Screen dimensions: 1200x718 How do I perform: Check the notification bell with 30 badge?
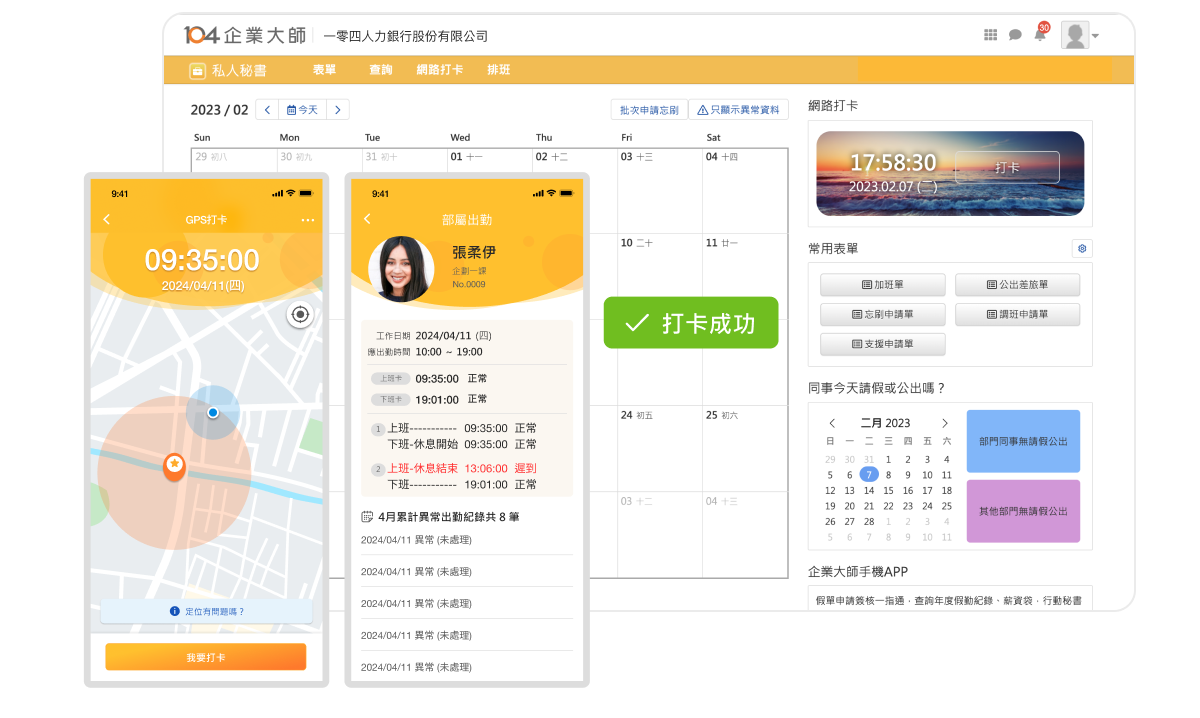[1040, 34]
